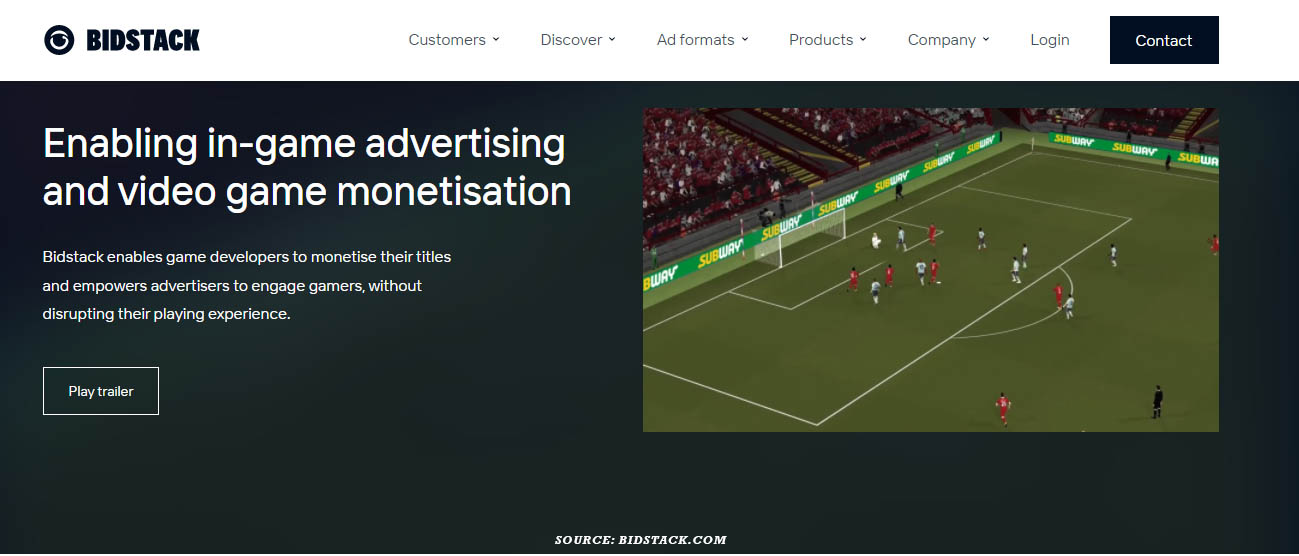Expand the Ad formats chevron arrow

(x=744, y=40)
